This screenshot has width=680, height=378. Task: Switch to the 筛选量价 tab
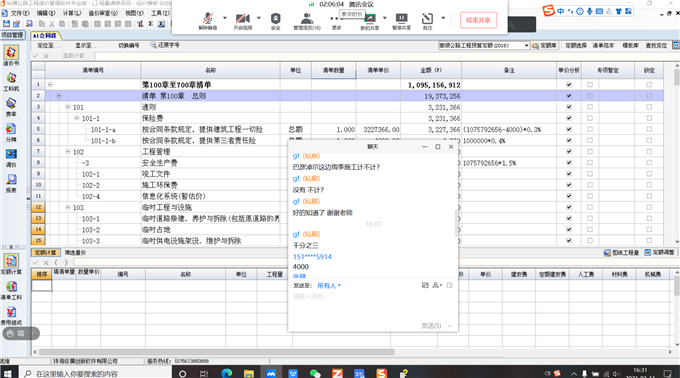(75, 252)
